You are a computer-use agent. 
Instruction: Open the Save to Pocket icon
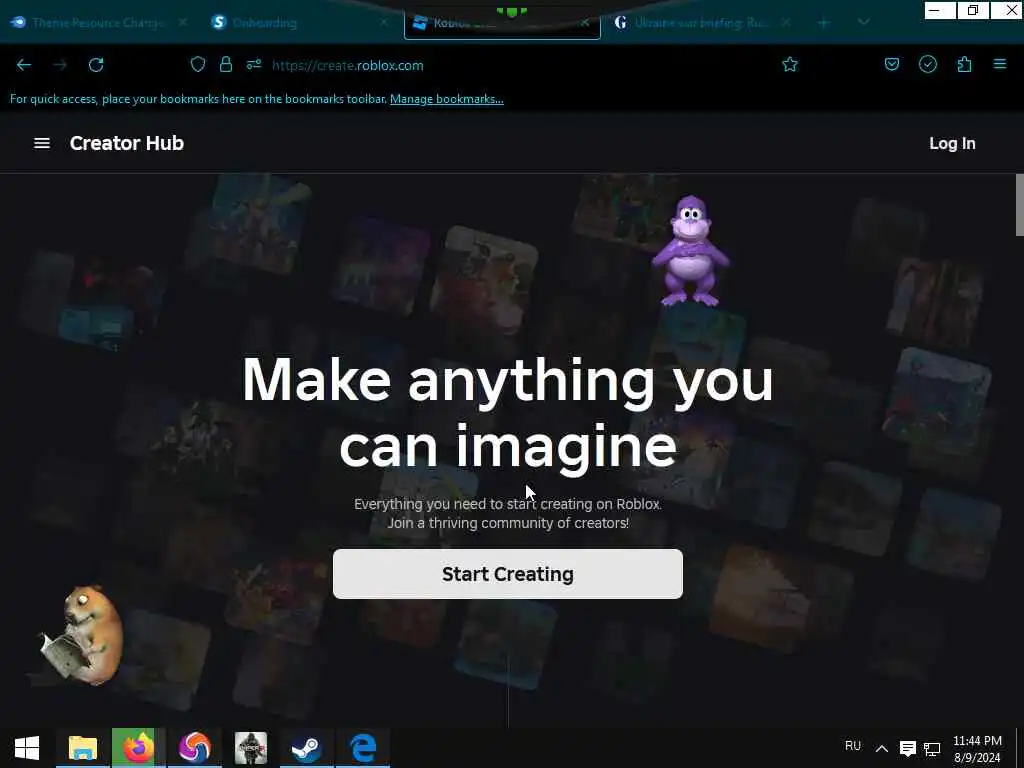click(x=892, y=64)
